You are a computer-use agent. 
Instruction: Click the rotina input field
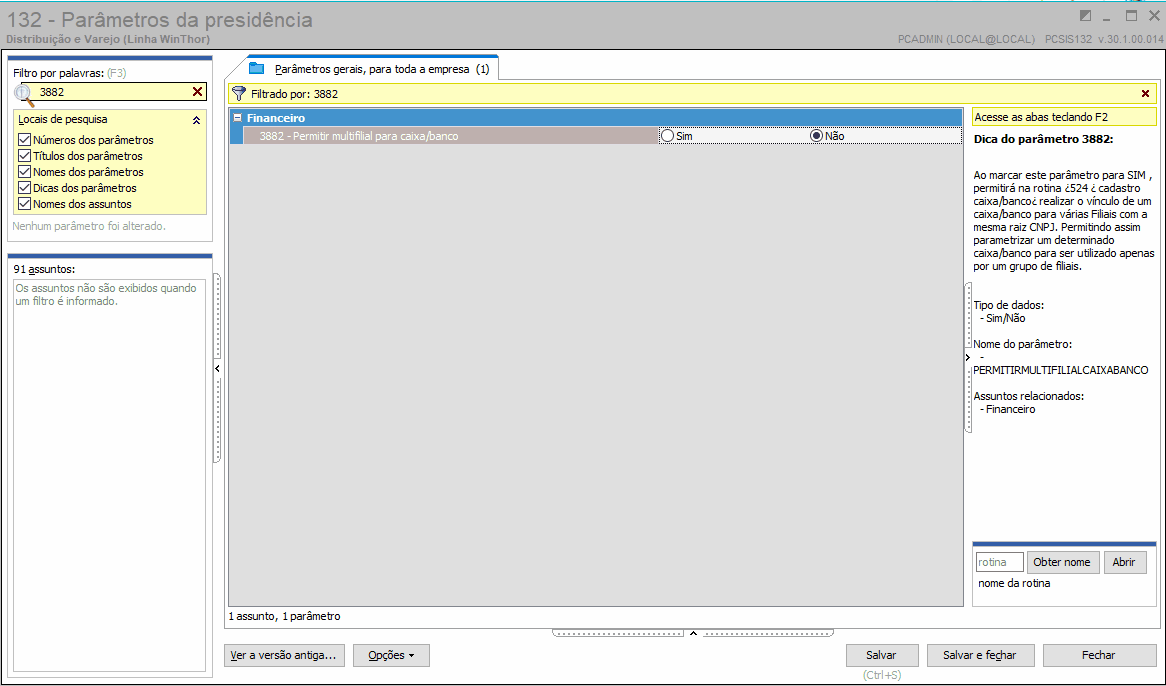pos(999,562)
